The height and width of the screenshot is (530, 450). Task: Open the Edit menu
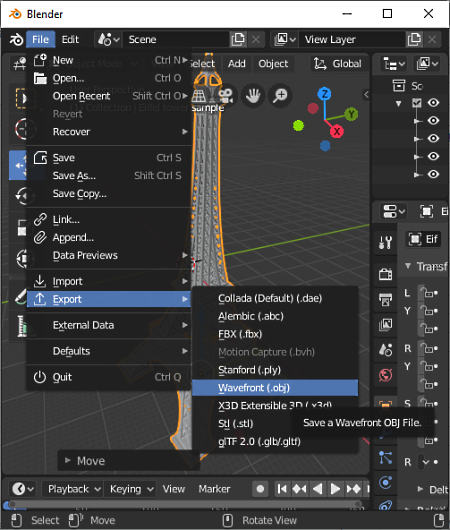pyautogui.click(x=70, y=40)
